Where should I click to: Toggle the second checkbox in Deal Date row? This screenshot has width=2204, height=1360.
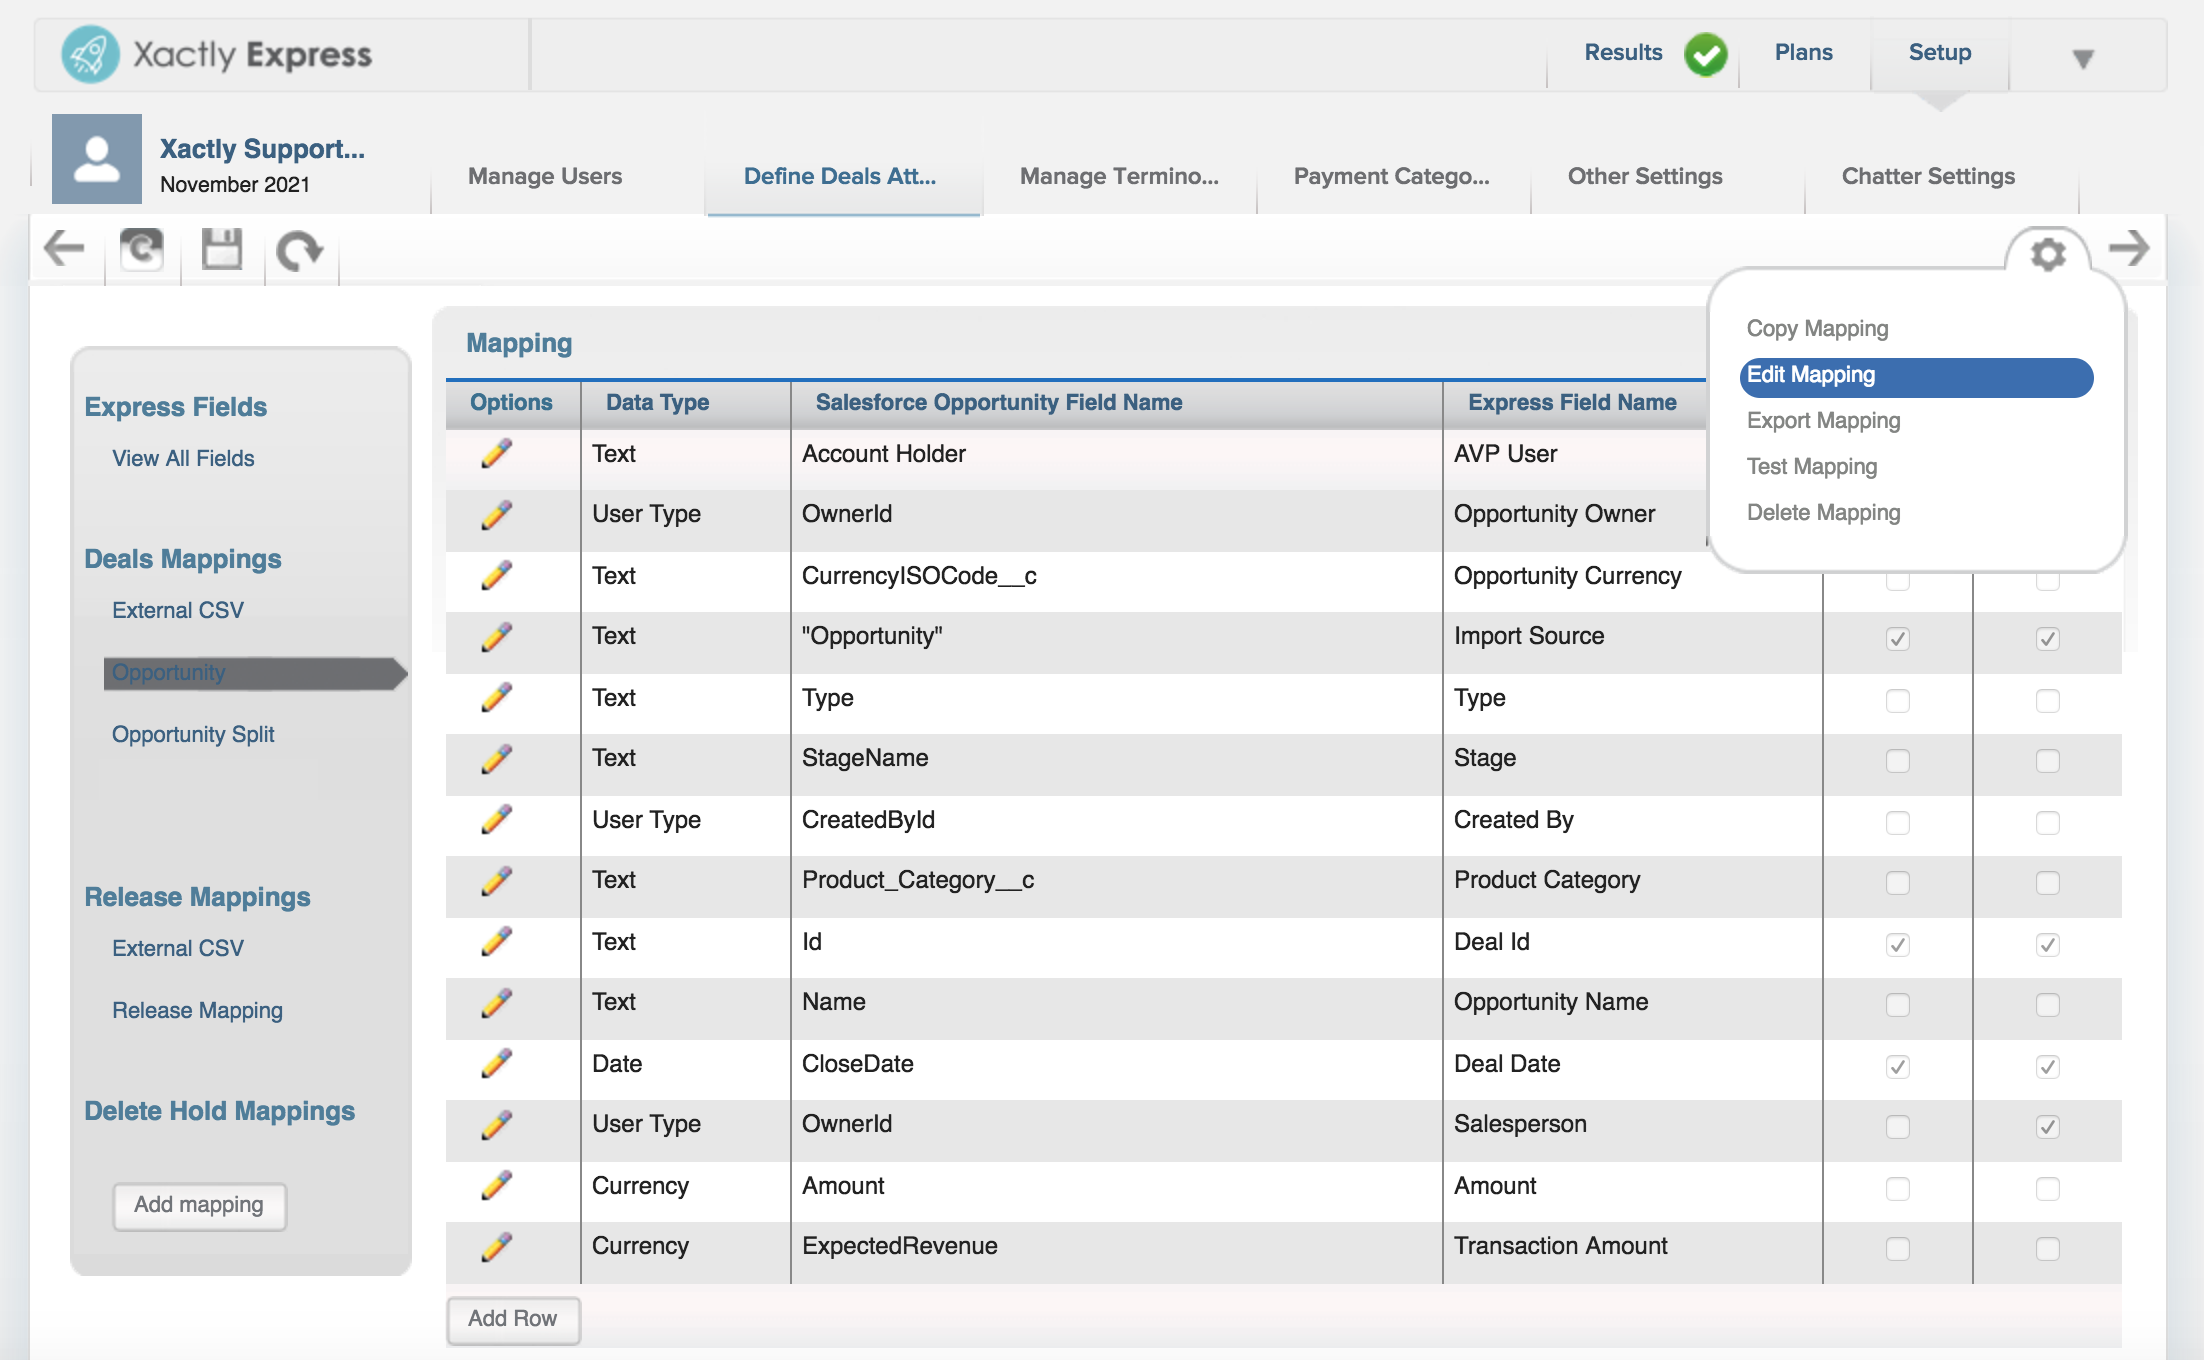click(2048, 1066)
